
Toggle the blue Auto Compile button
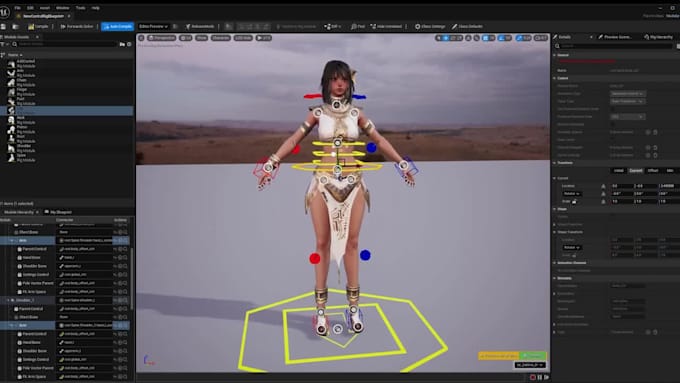pos(118,26)
